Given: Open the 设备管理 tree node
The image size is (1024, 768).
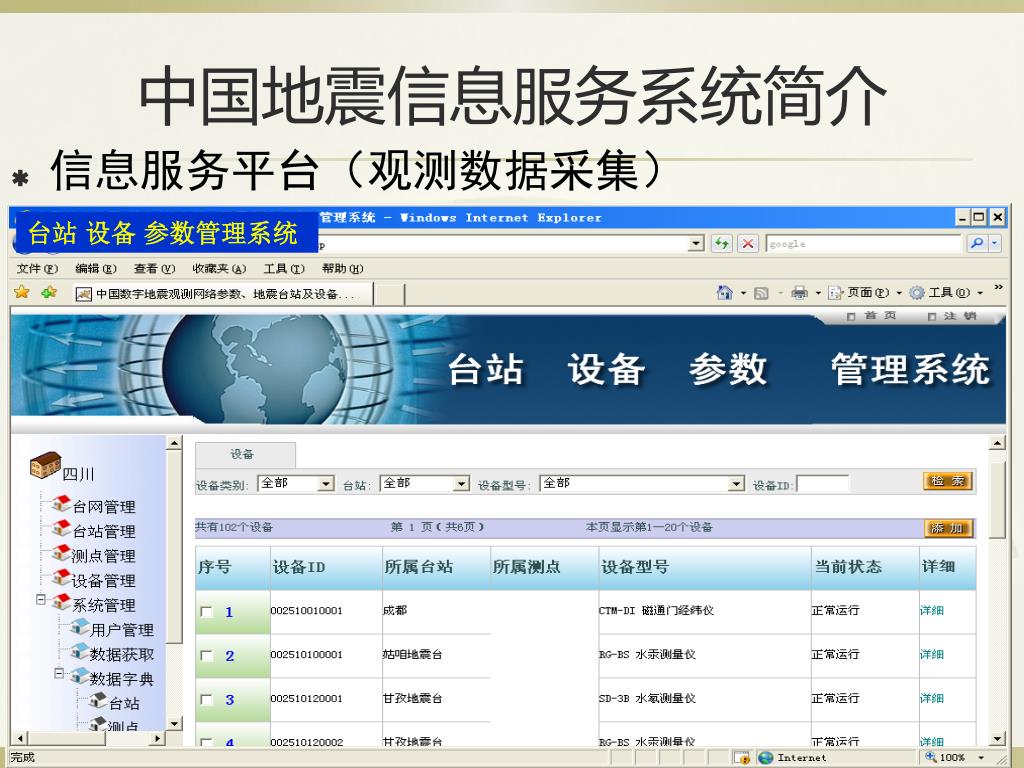Looking at the screenshot, I should pos(103,581).
